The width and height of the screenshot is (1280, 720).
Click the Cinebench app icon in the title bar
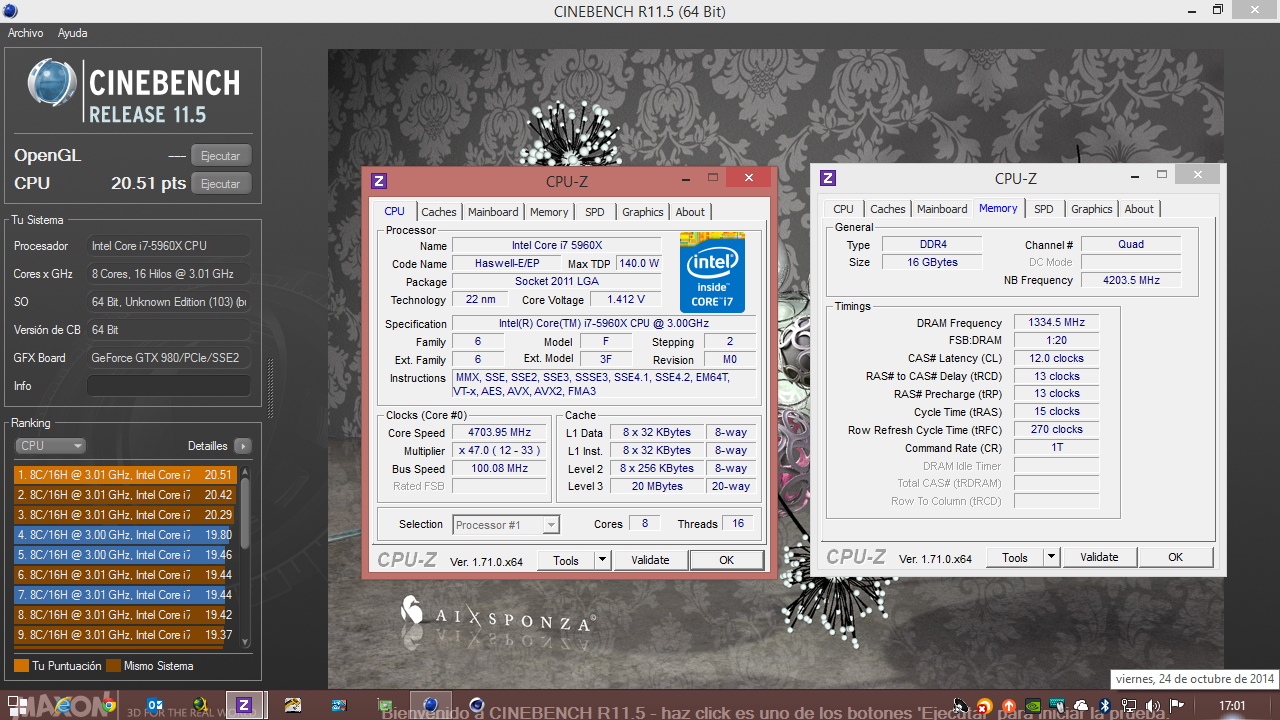tap(11, 11)
